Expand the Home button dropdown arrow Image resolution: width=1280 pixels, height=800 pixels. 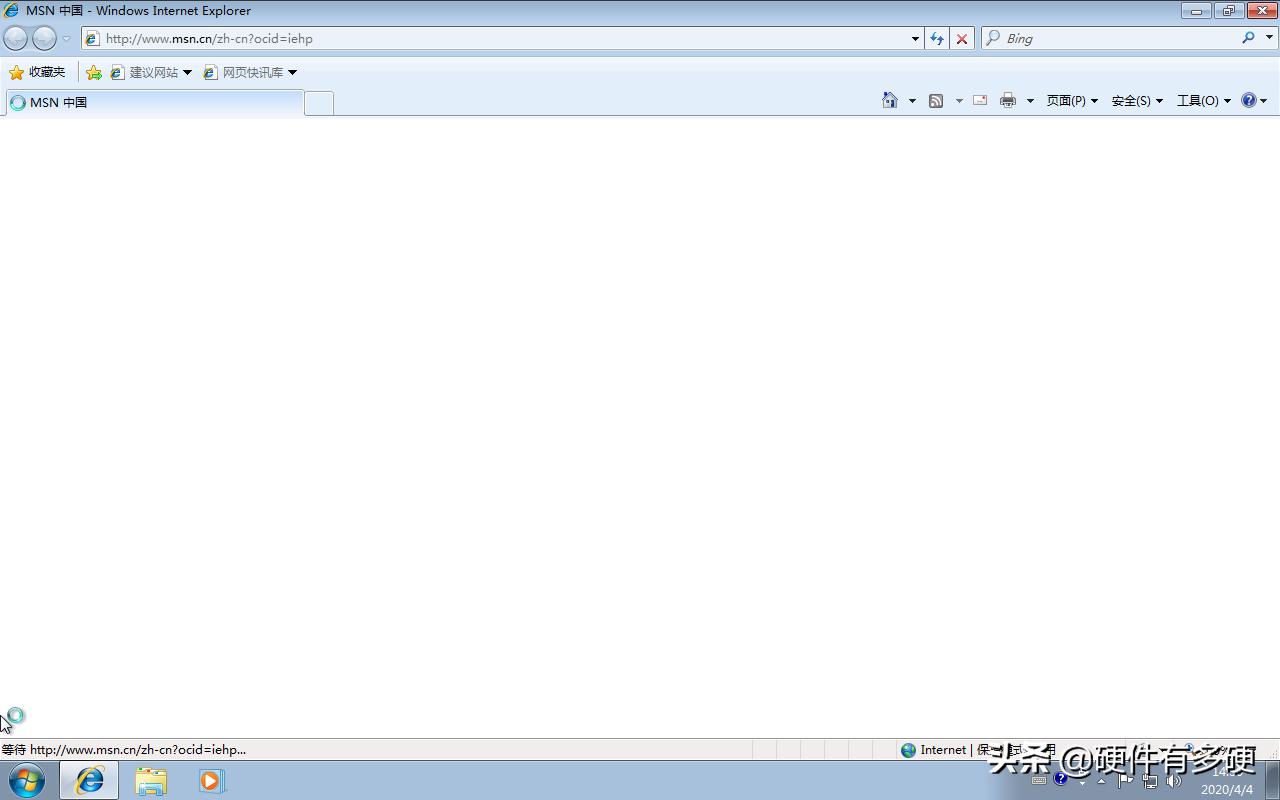coord(912,101)
